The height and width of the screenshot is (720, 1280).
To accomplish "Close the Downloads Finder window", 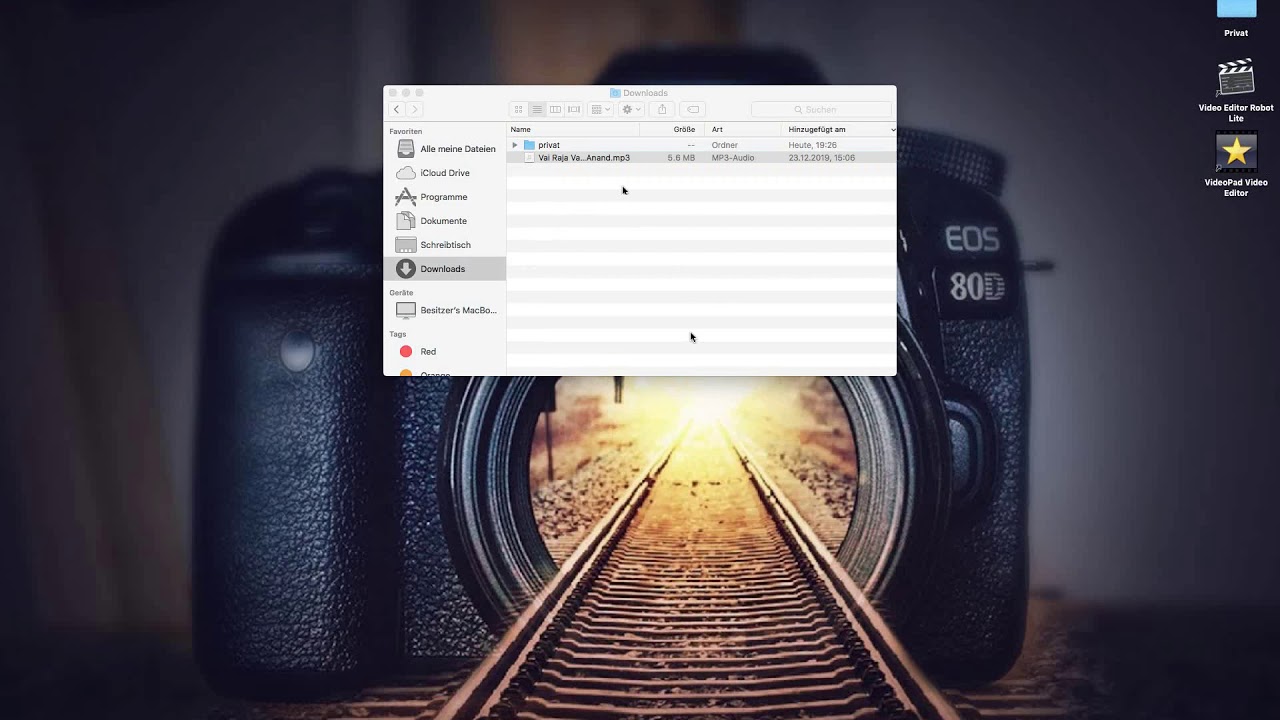I will [393, 93].
